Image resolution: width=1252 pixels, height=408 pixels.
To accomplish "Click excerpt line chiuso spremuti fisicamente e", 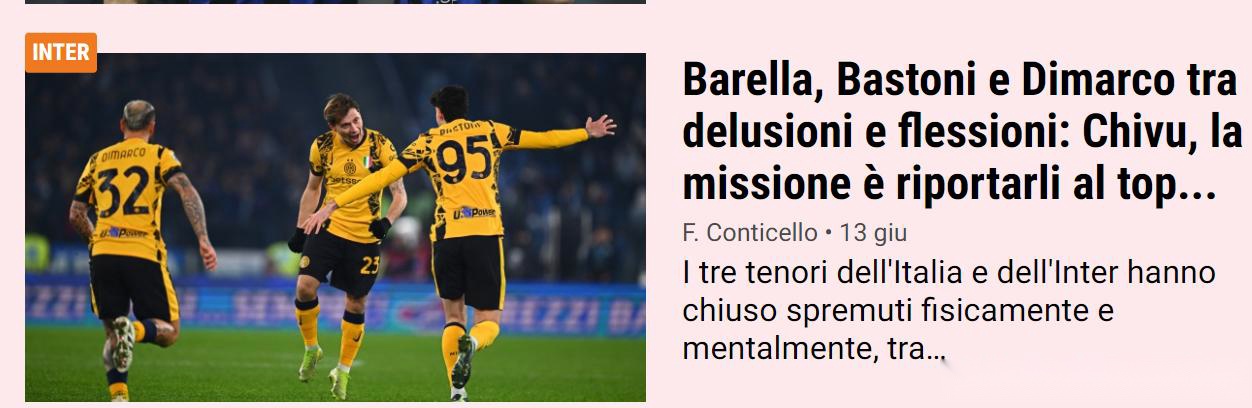I will [x=898, y=311].
